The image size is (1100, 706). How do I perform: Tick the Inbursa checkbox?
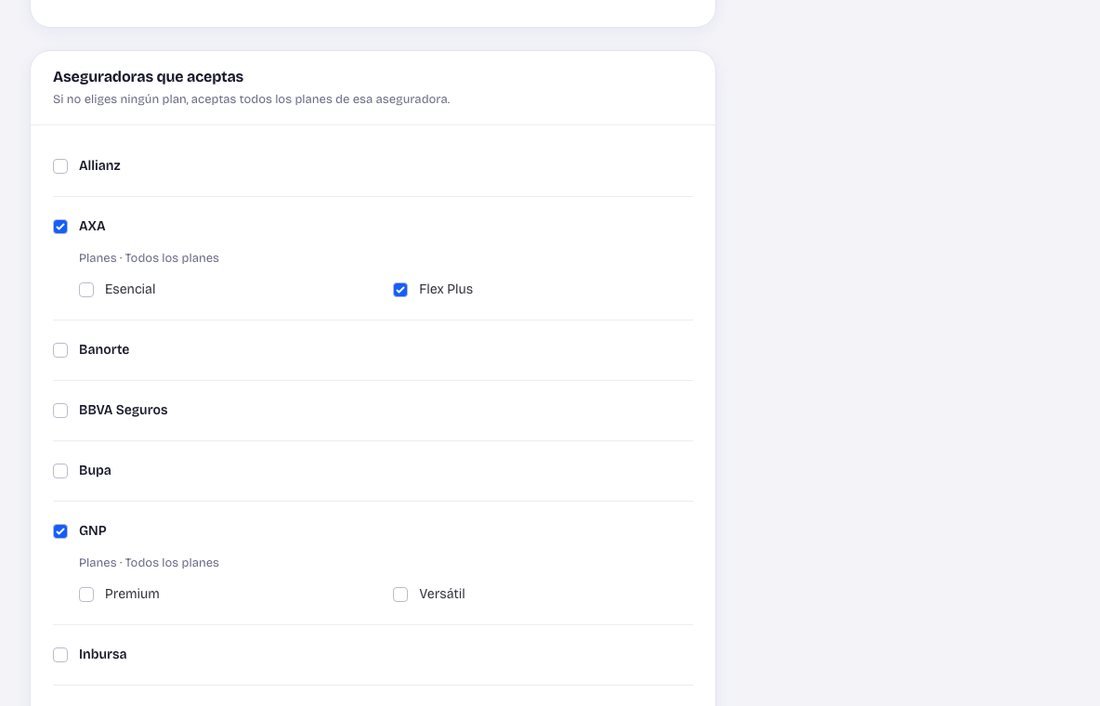point(60,655)
